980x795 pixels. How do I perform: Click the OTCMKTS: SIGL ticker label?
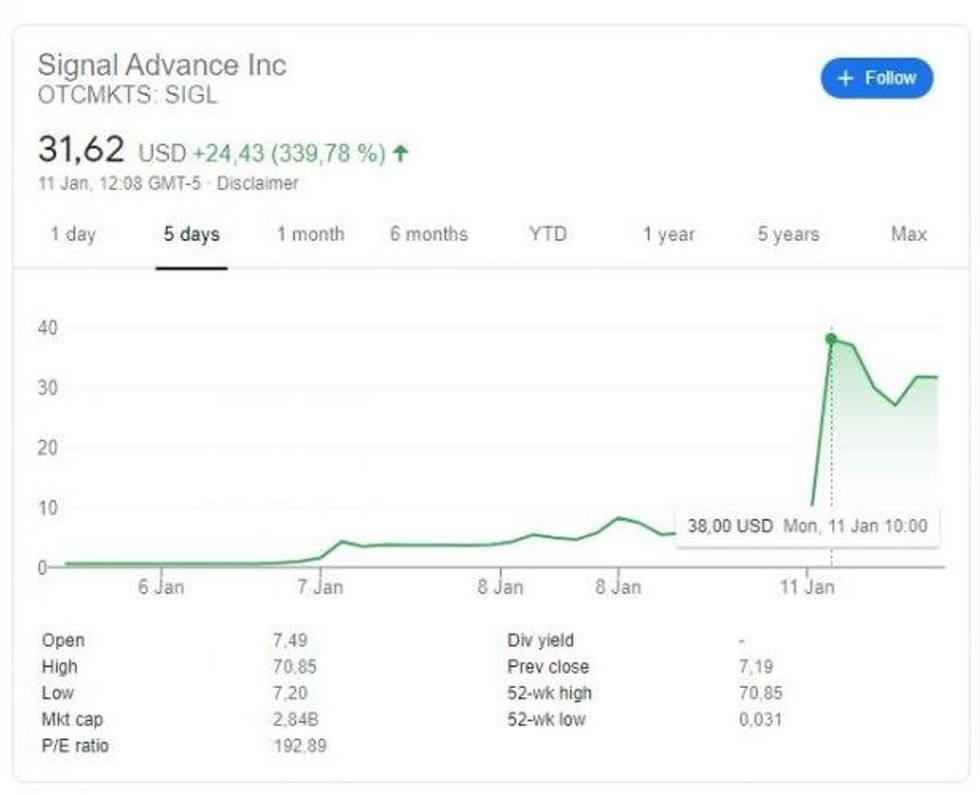(127, 94)
